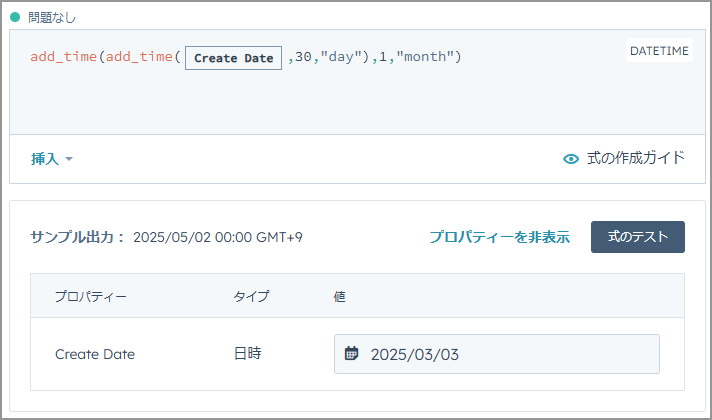Click the "month" argument in the formula
Viewport: 712px width, 420px height.
425,57
